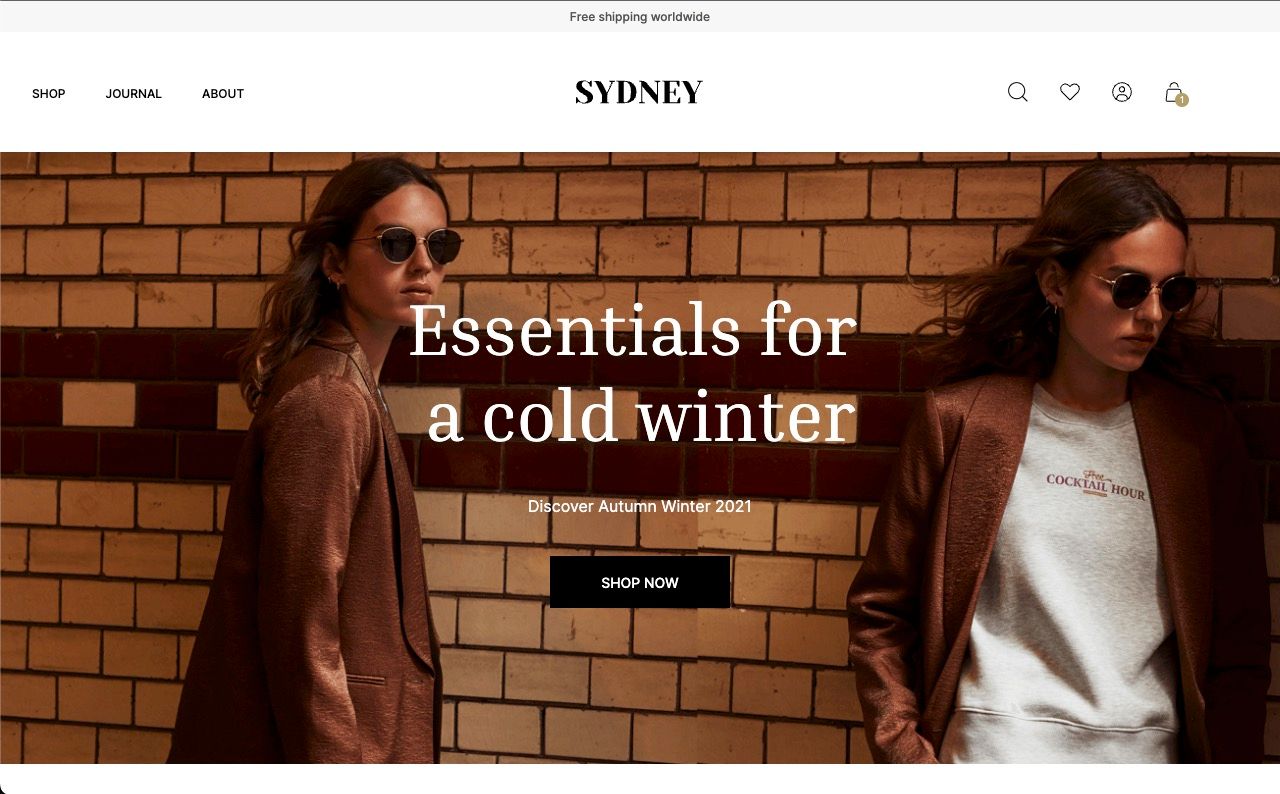Open the search magnifier icon
The height and width of the screenshot is (794, 1280).
click(x=1018, y=92)
